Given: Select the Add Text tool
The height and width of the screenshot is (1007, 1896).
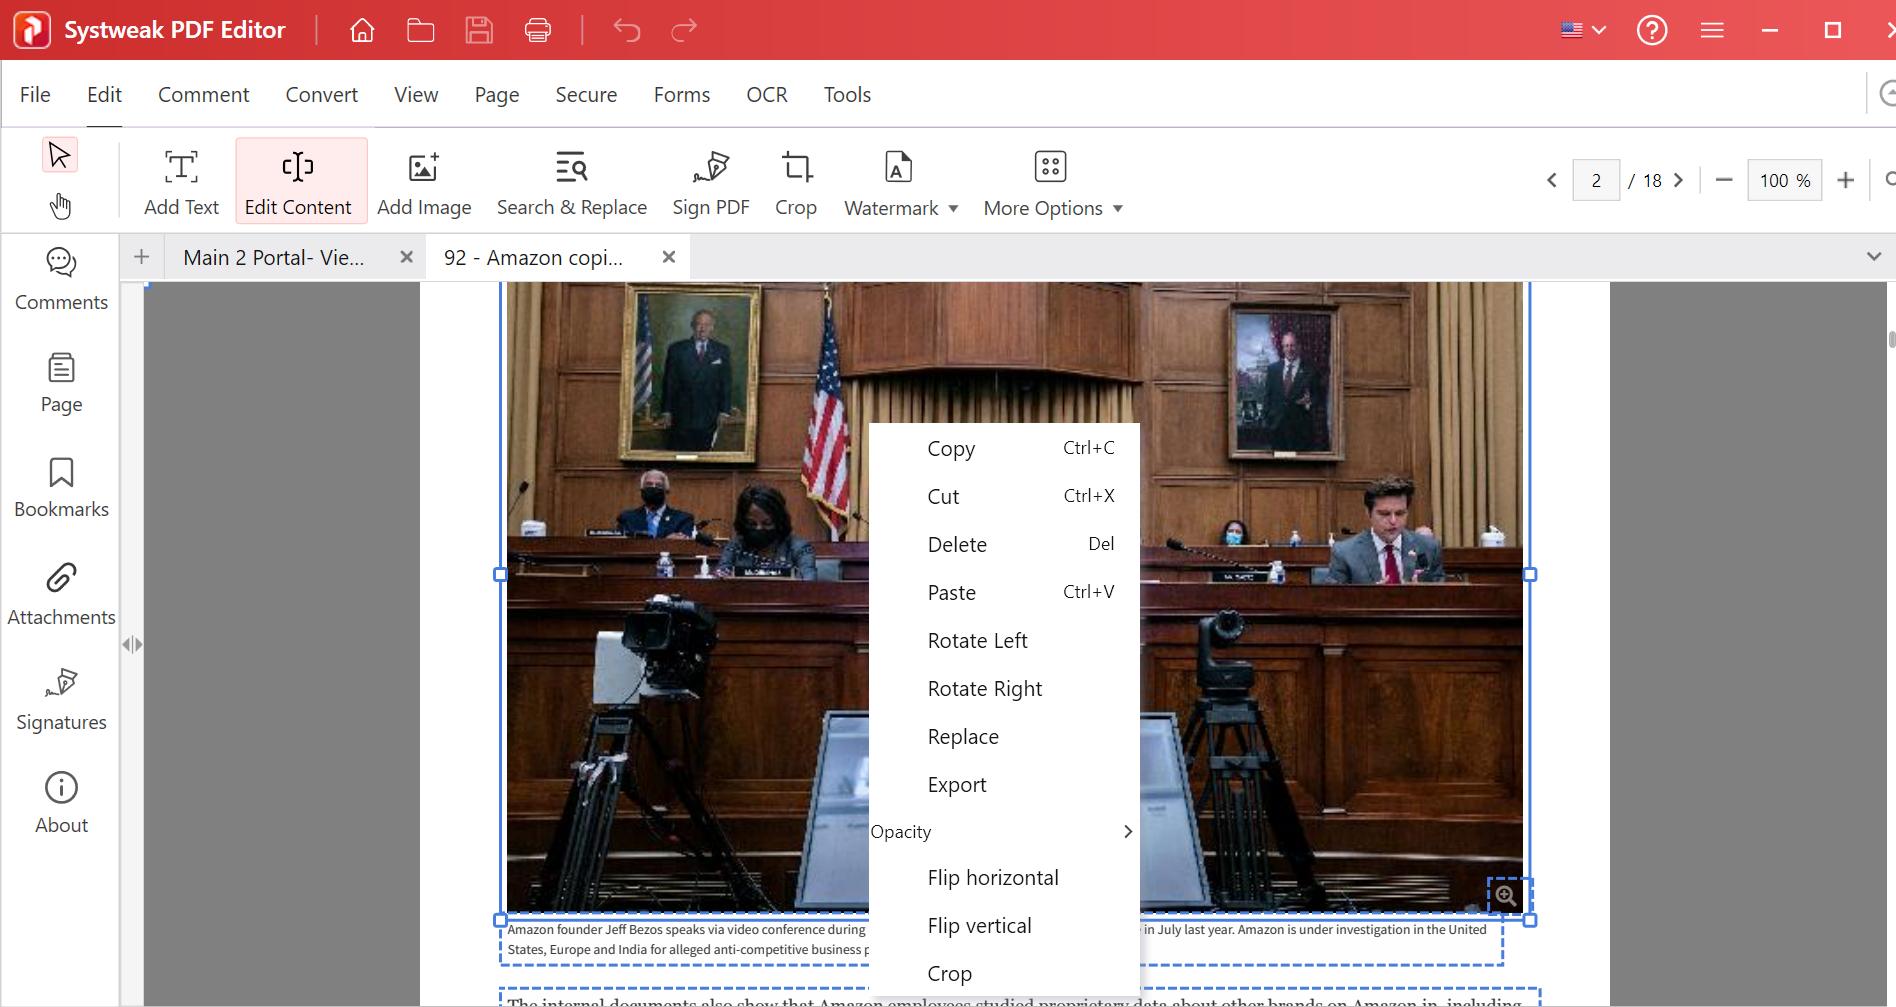Looking at the screenshot, I should pos(181,182).
